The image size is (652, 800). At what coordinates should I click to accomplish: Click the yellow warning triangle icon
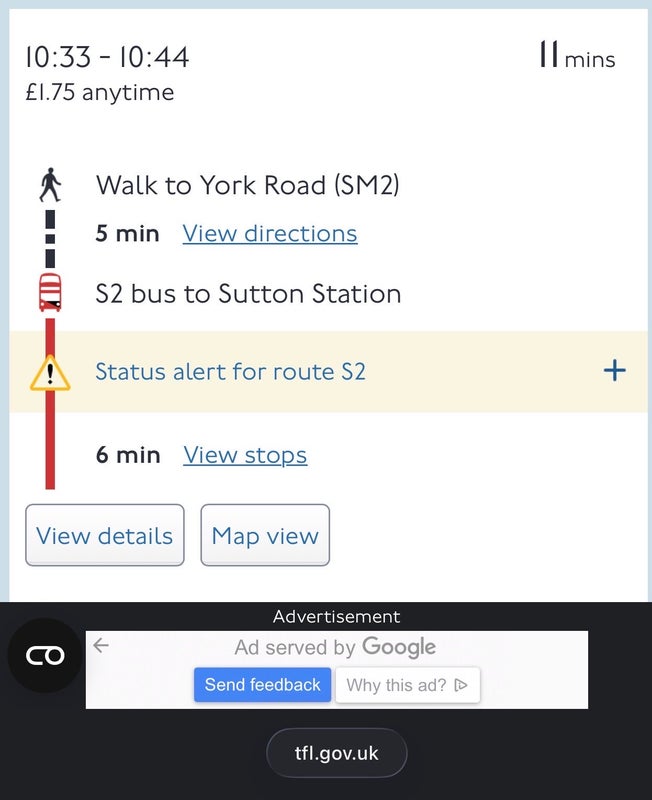50,373
